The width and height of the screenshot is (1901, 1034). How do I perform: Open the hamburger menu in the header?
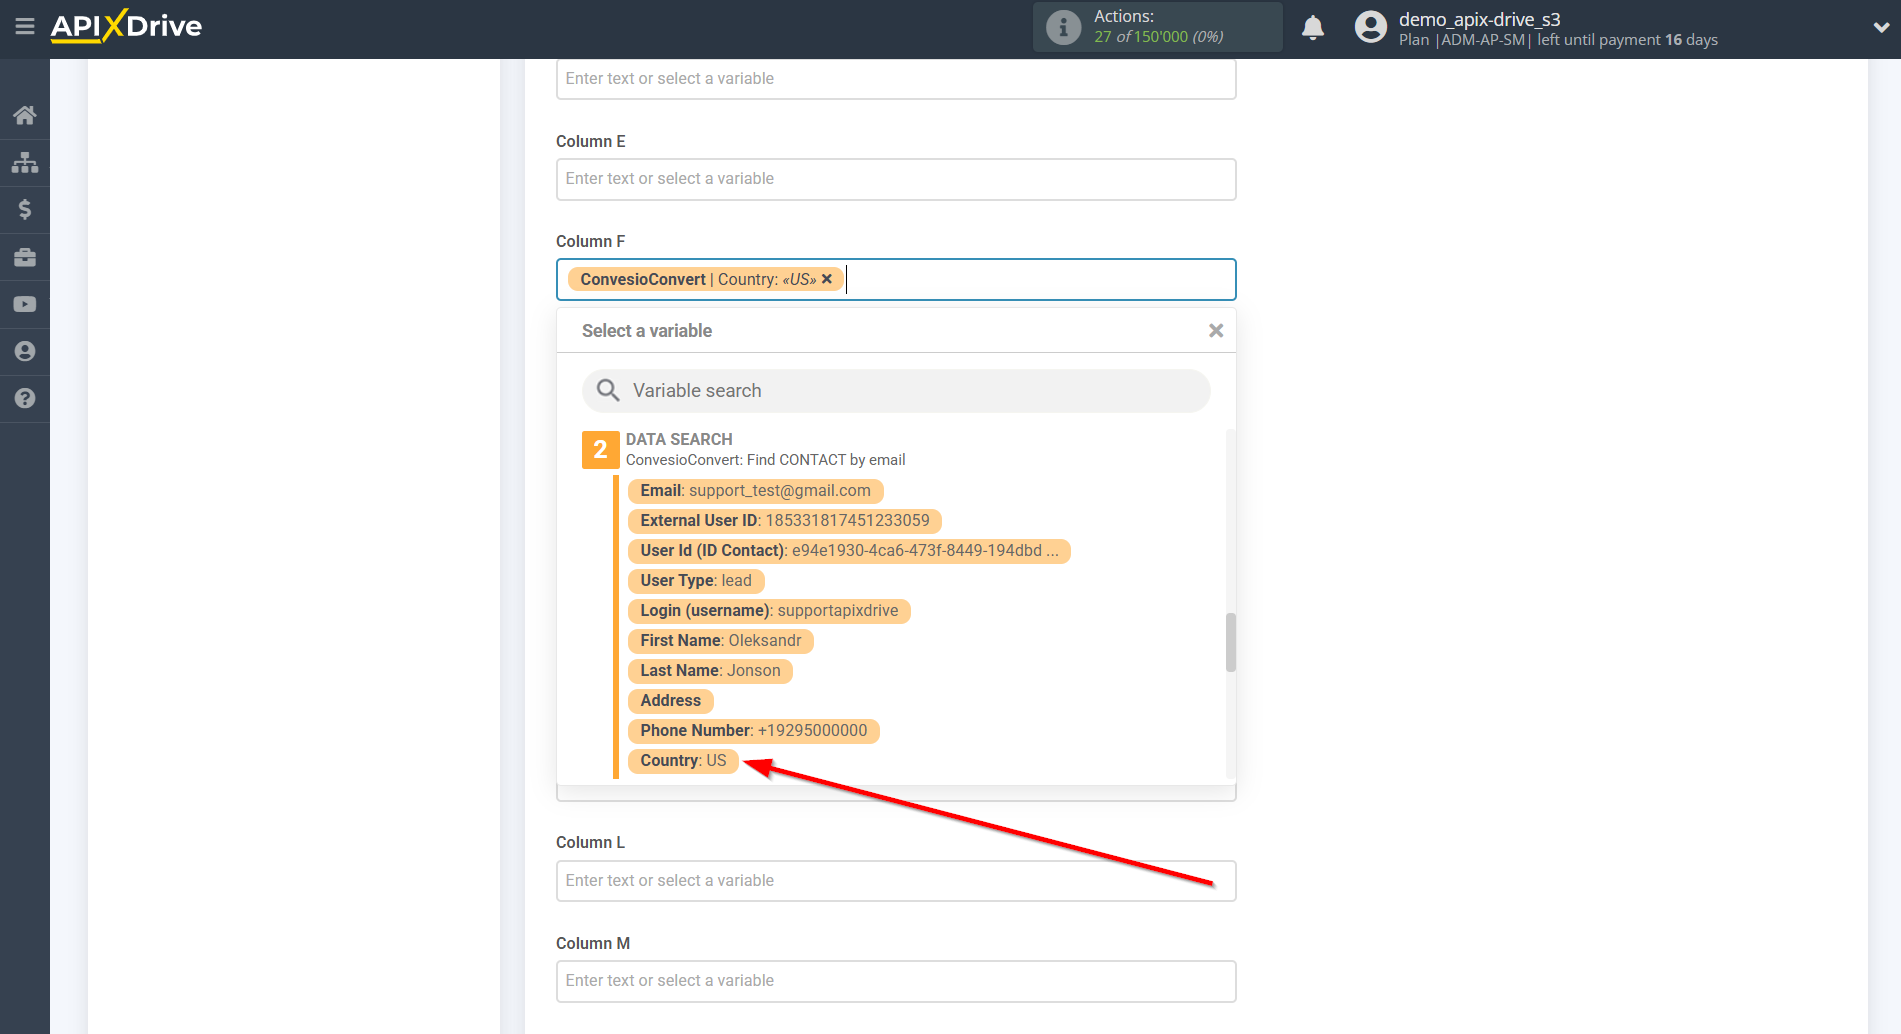tap(25, 27)
